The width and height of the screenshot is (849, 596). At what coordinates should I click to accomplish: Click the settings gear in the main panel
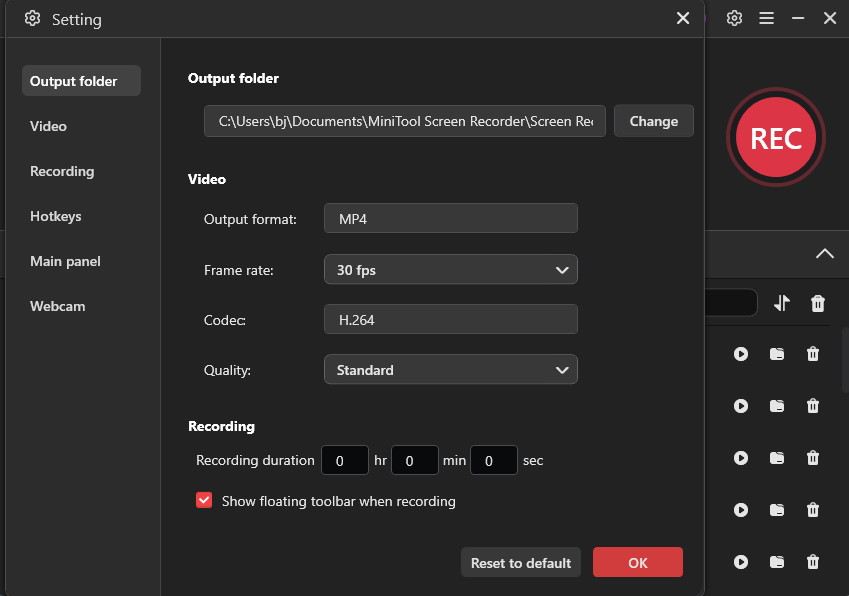734,18
